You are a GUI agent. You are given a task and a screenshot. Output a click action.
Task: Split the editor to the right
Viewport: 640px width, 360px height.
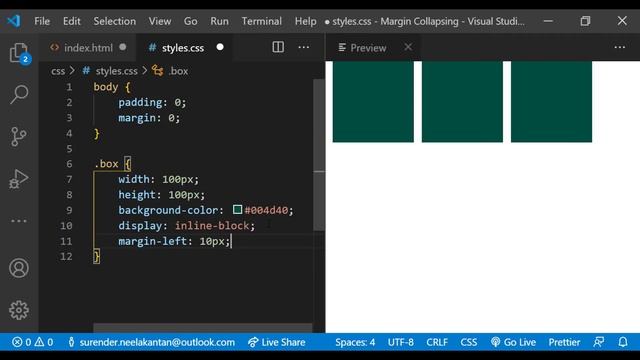point(278,47)
